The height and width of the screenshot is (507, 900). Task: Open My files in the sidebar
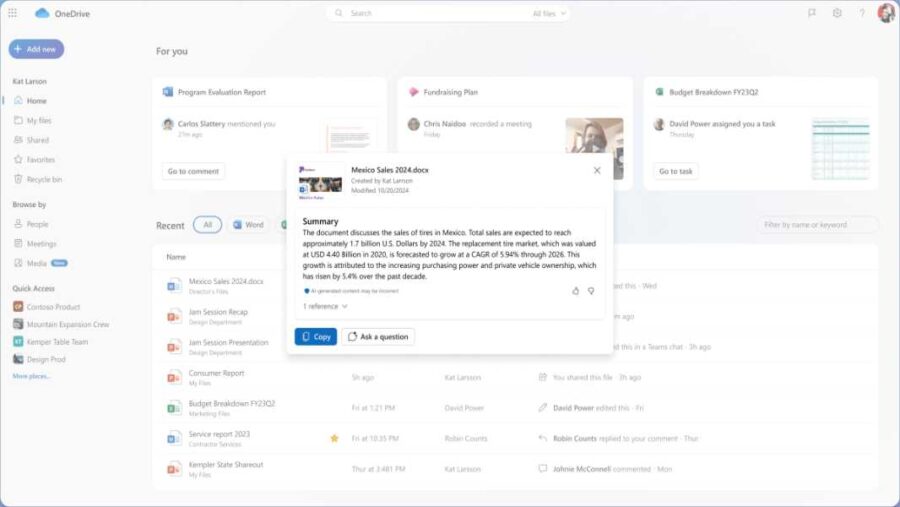pyautogui.click(x=39, y=121)
